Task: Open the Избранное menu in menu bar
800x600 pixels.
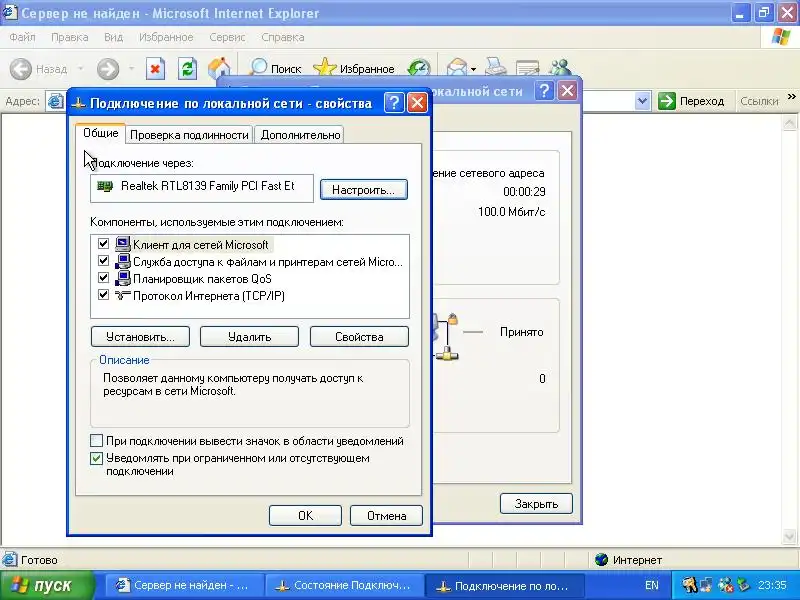Action: 166,37
